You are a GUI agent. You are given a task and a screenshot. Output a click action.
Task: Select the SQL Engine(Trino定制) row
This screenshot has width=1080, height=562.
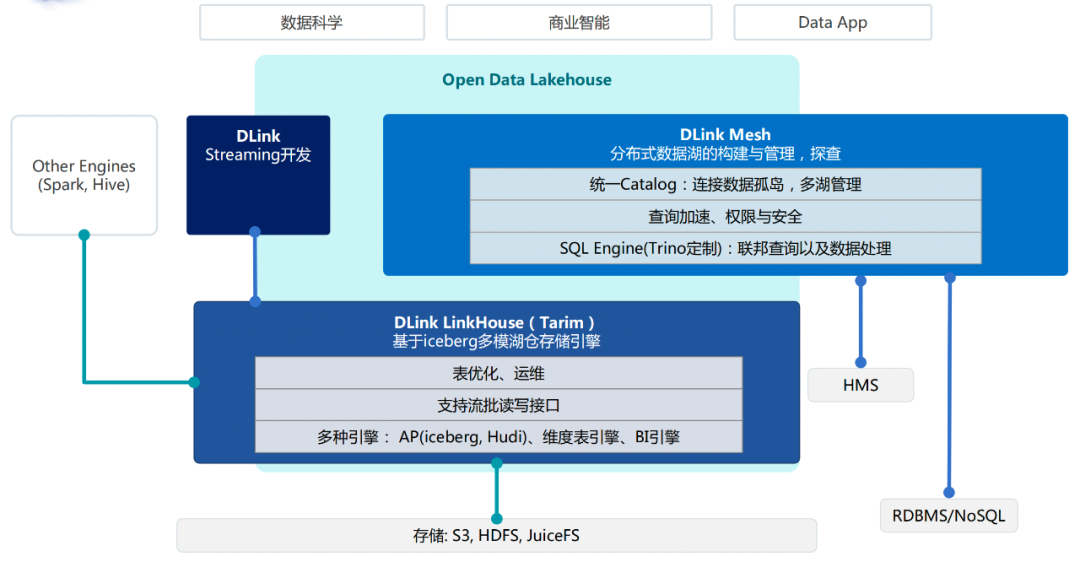[725, 248]
